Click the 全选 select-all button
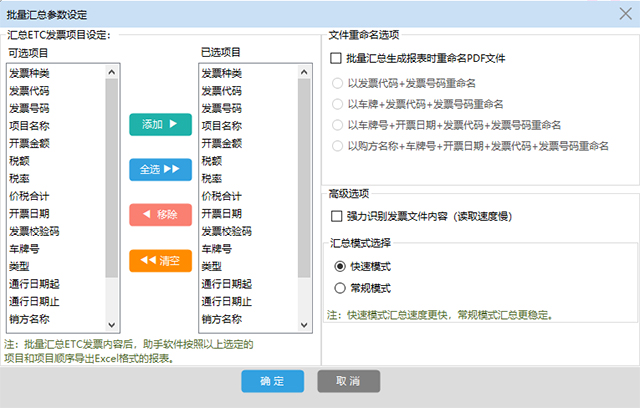 point(159,169)
